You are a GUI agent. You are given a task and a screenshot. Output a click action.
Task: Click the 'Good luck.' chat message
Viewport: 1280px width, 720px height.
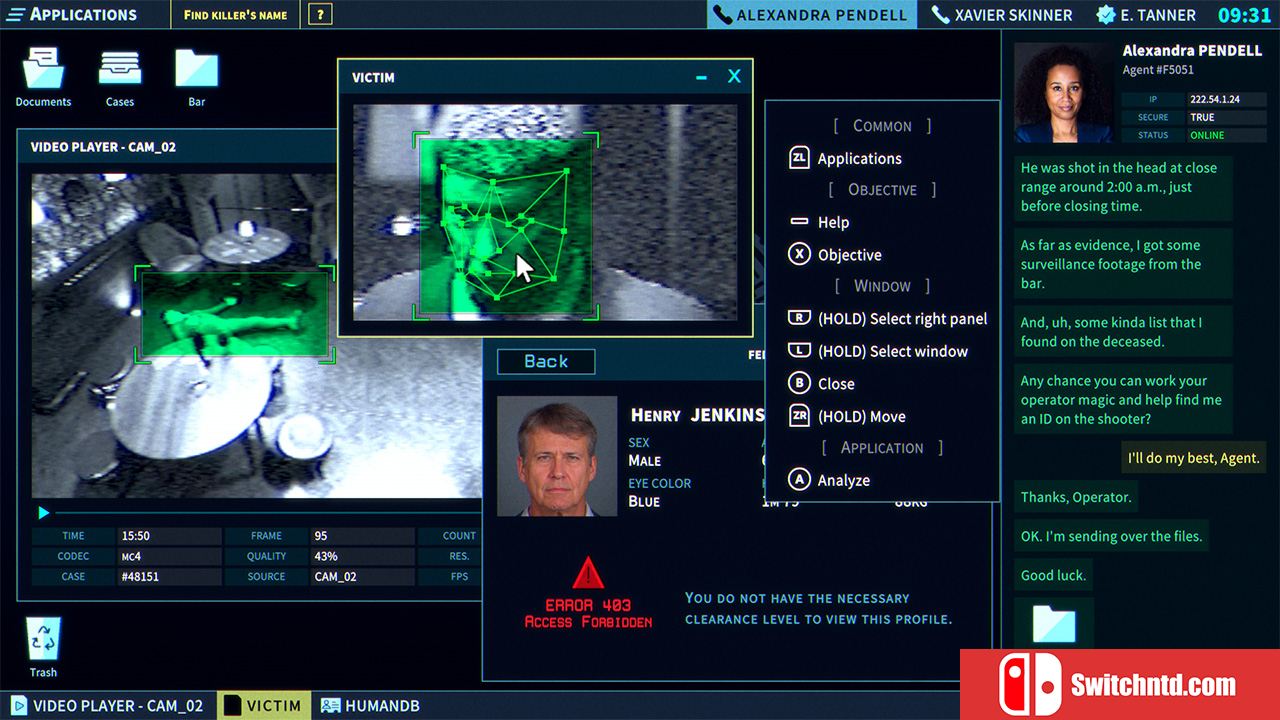pyautogui.click(x=1052, y=575)
